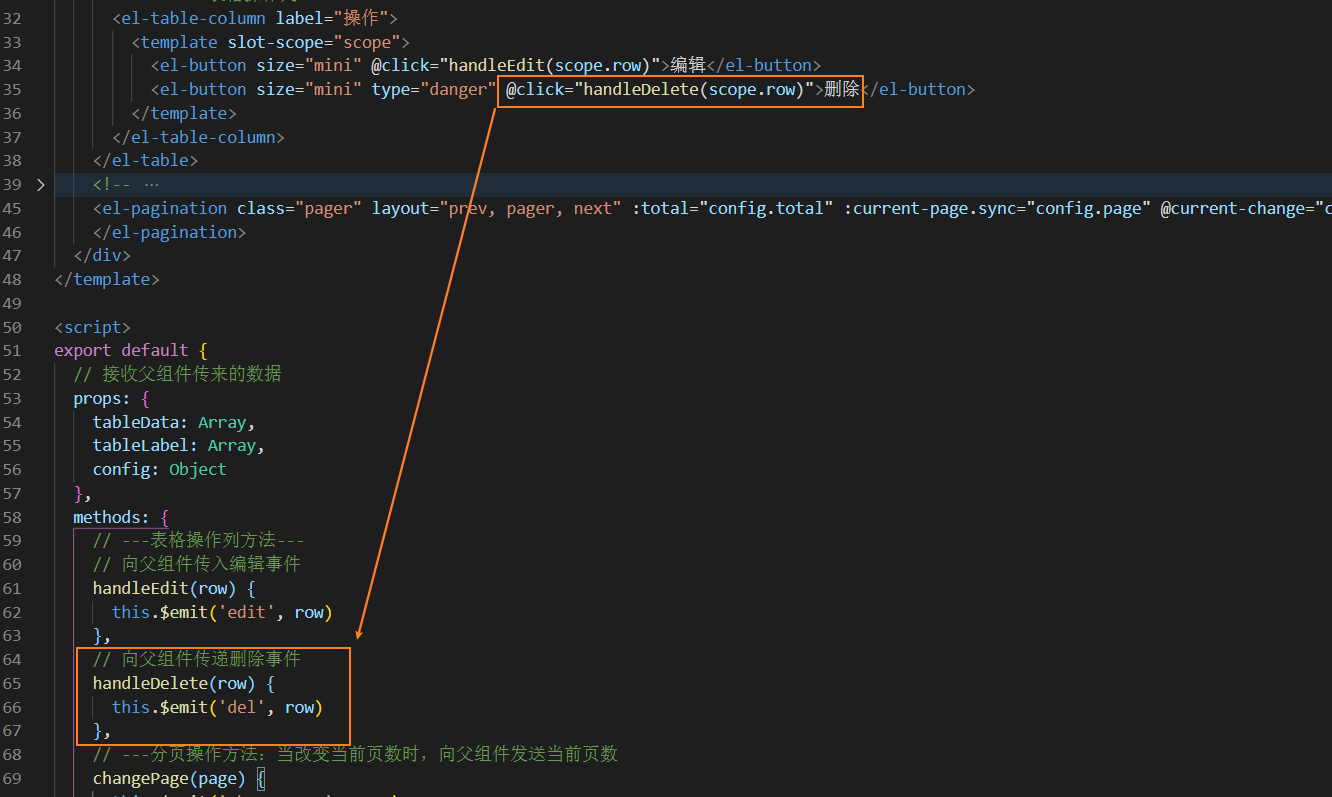Click this.$emit('edit', row) statement

tap(222, 612)
